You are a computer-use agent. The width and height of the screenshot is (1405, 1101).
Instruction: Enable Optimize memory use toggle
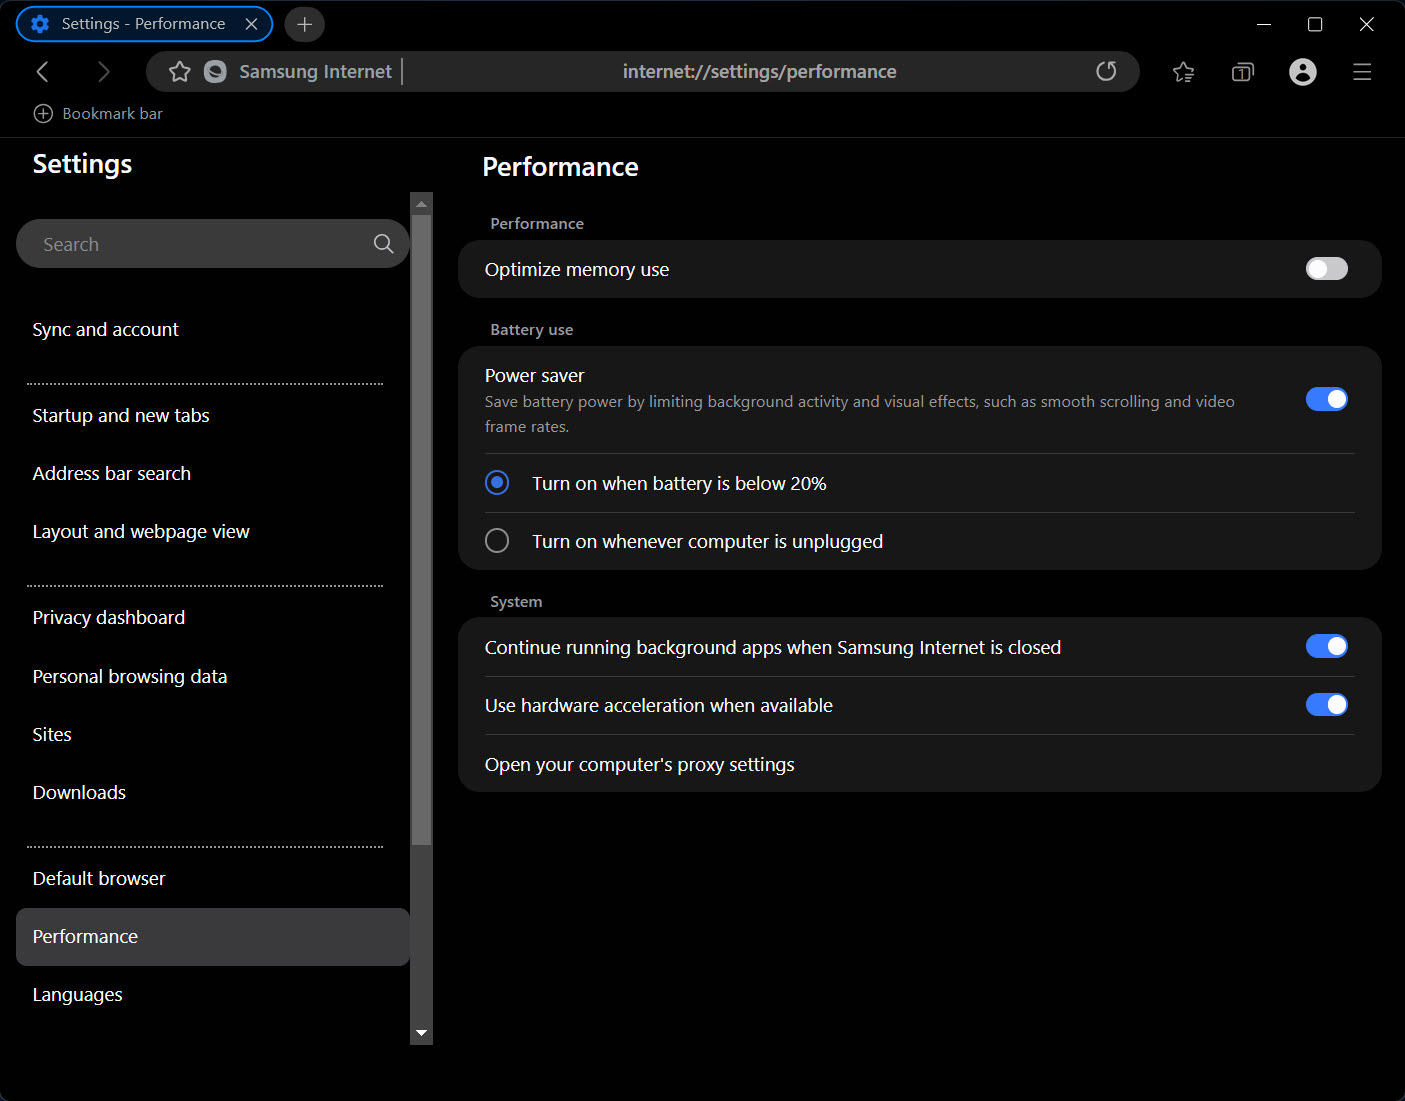pos(1326,269)
